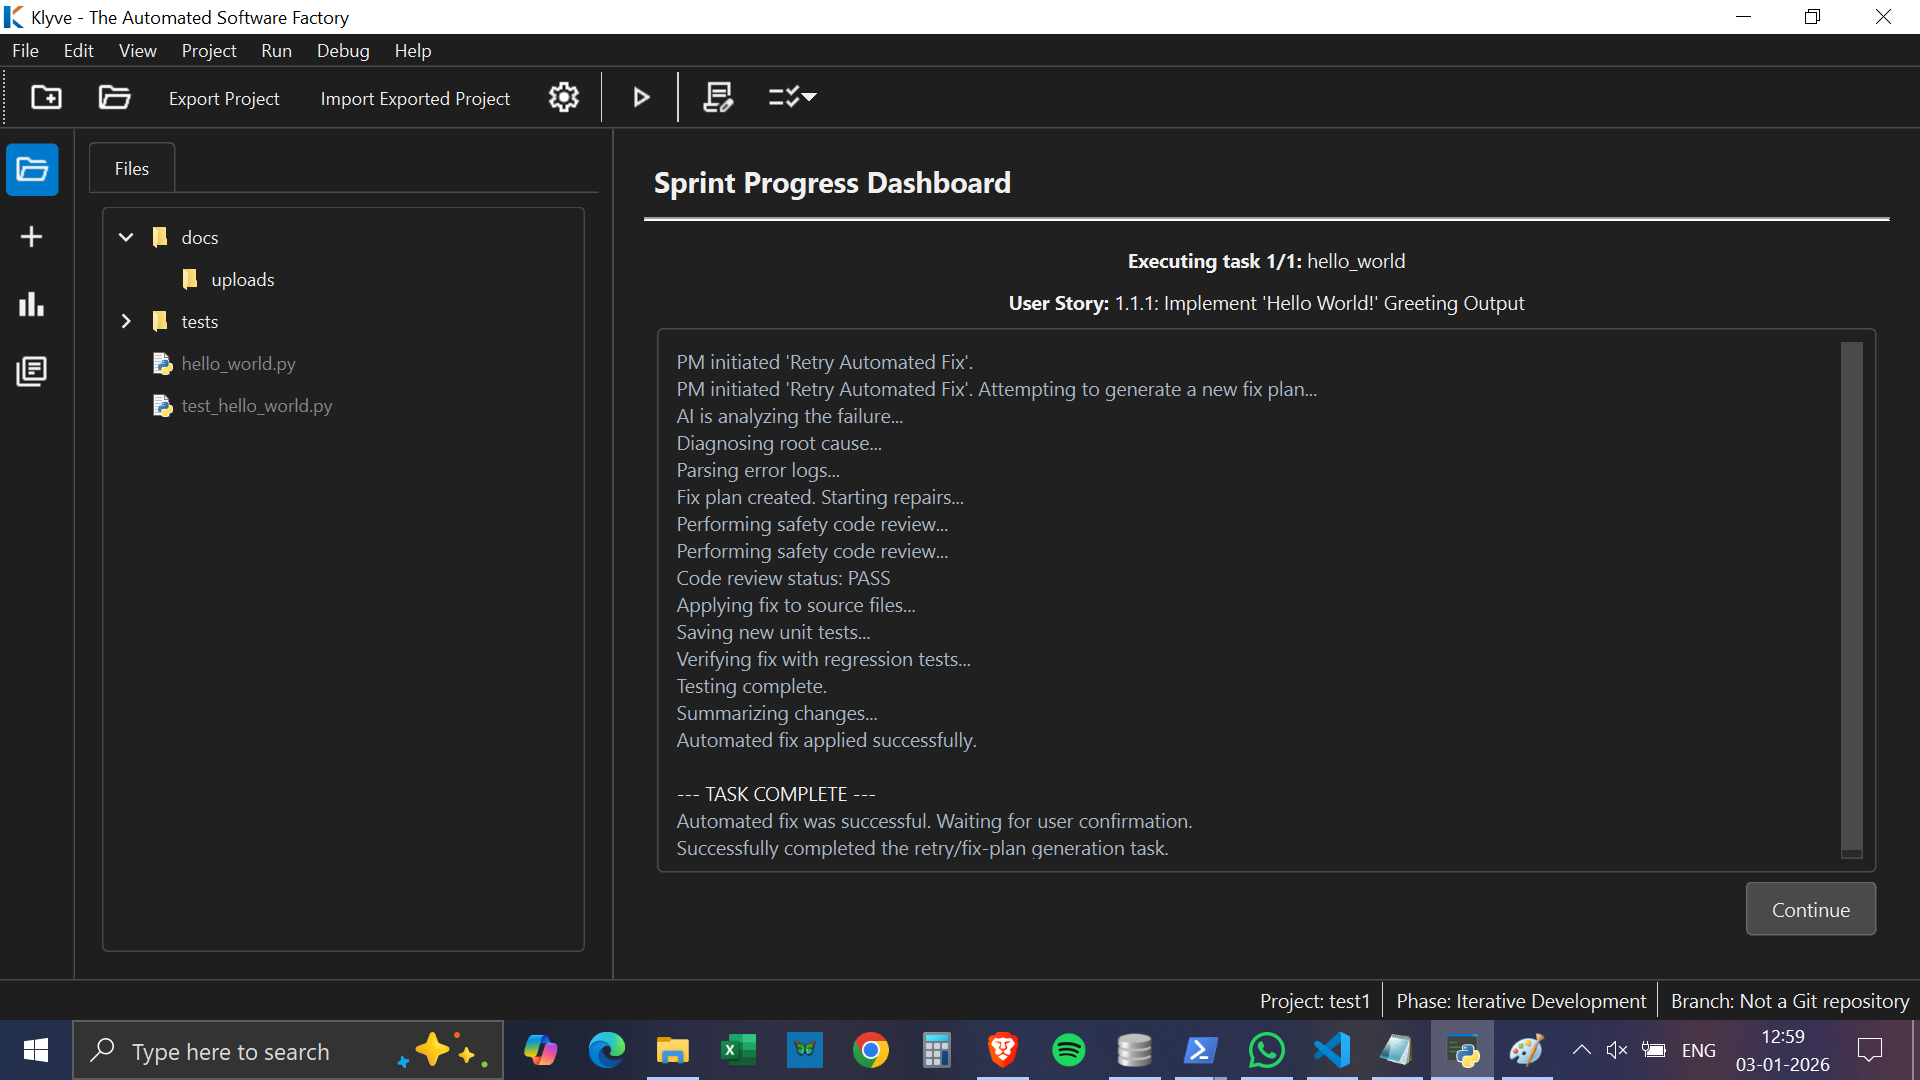Click Export Project in toolbar
This screenshot has height=1080, width=1920.
click(x=224, y=98)
